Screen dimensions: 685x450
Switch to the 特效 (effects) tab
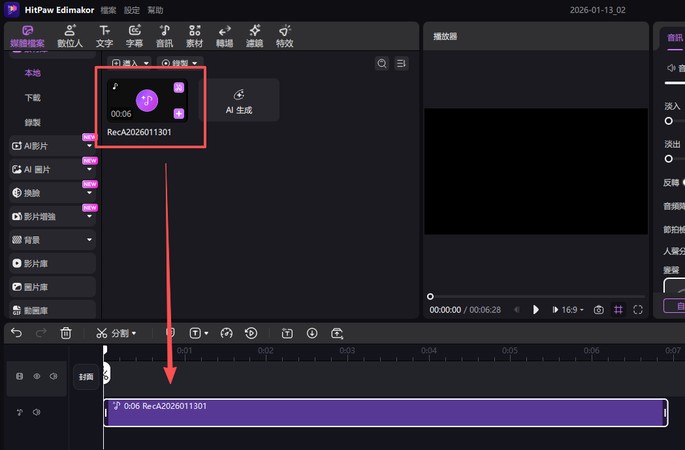click(284, 37)
